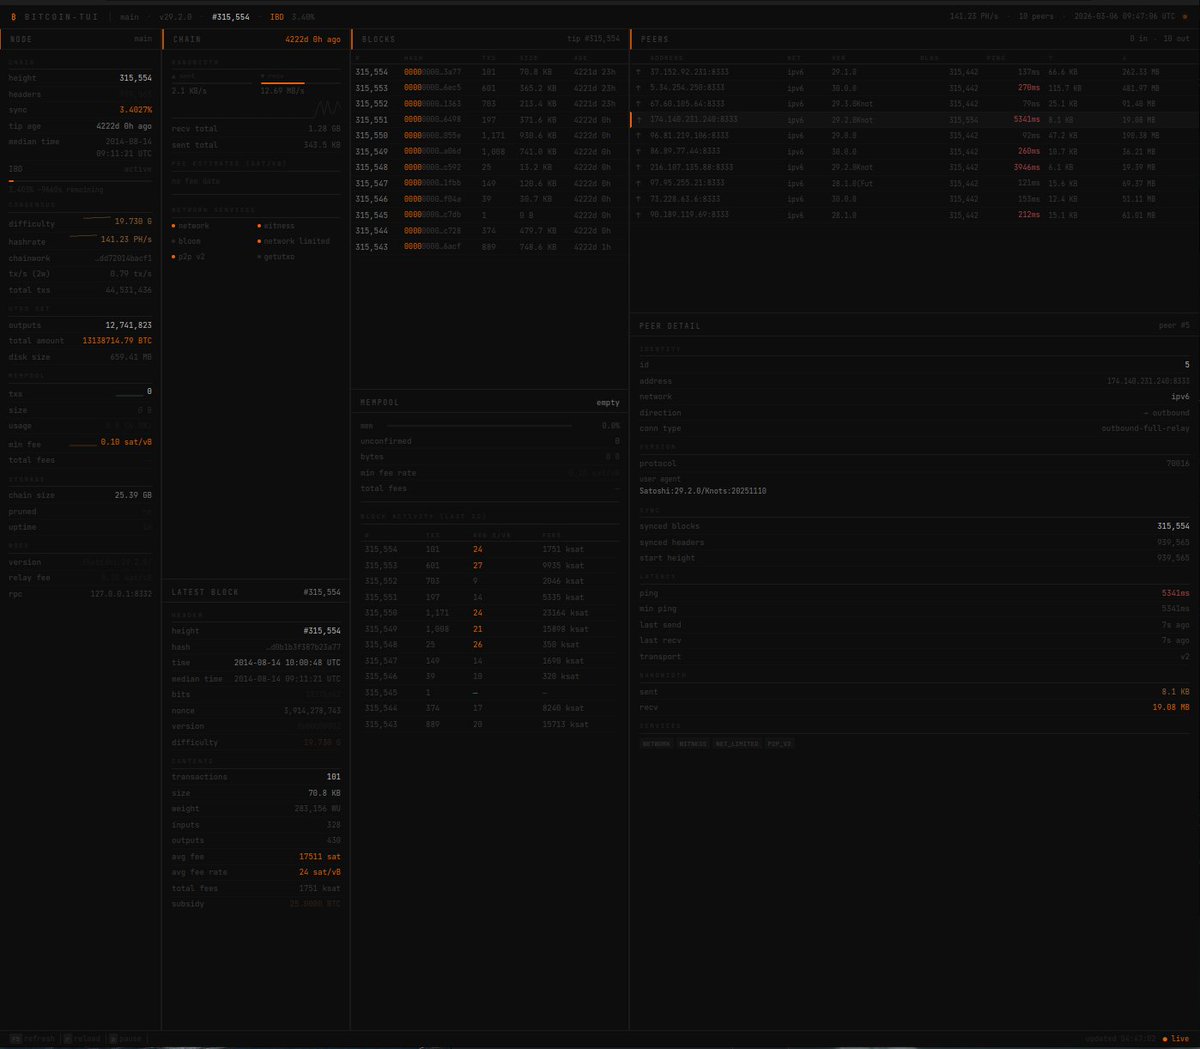1200x1049 pixels.
Task: Click the 3.4027% sync value in Node panel
Action: 136,110
